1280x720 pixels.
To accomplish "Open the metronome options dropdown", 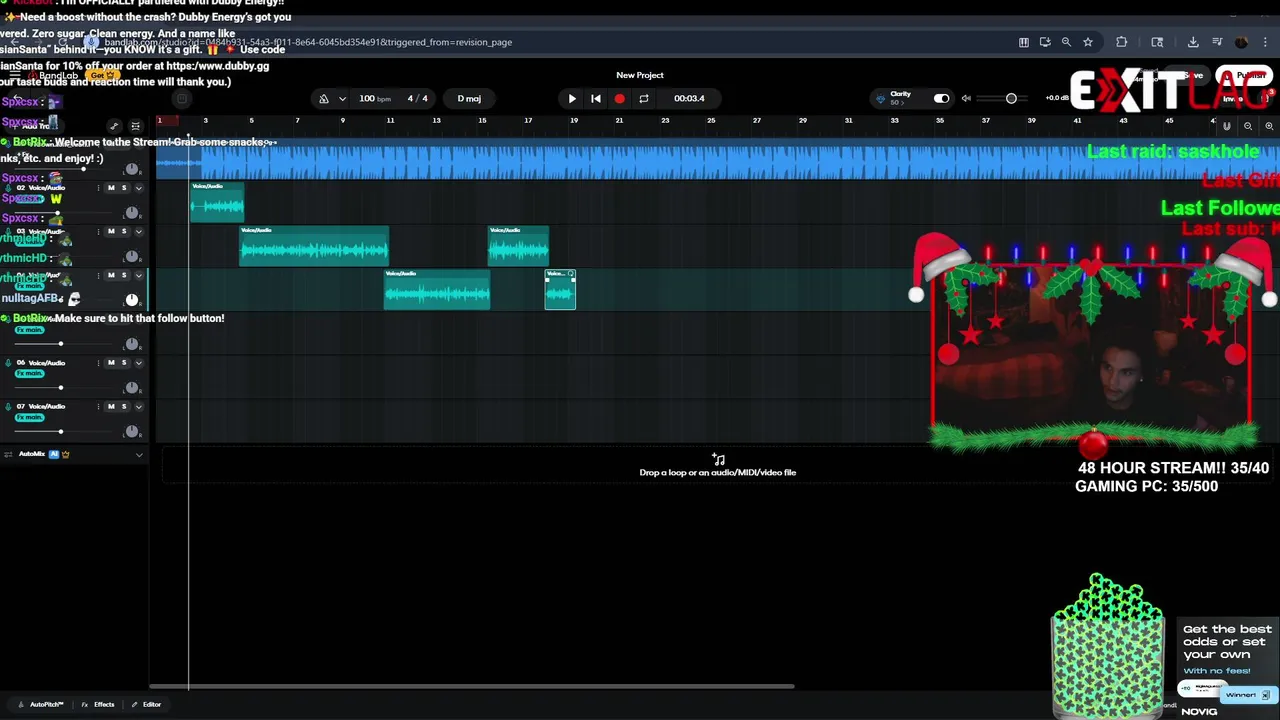I will pos(342,98).
